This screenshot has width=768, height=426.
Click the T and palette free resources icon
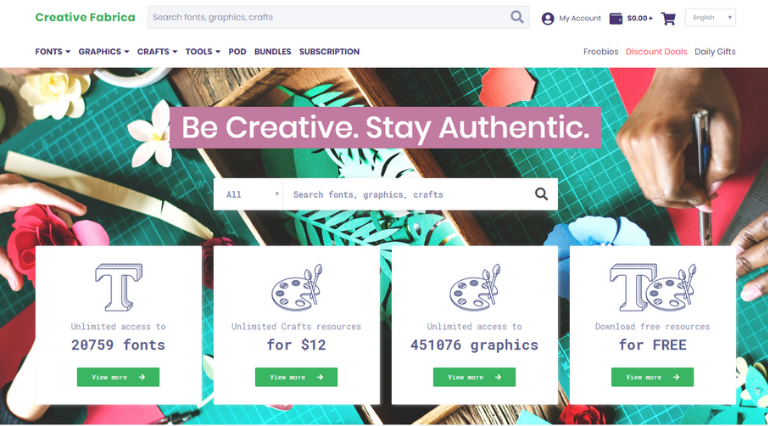(652, 287)
